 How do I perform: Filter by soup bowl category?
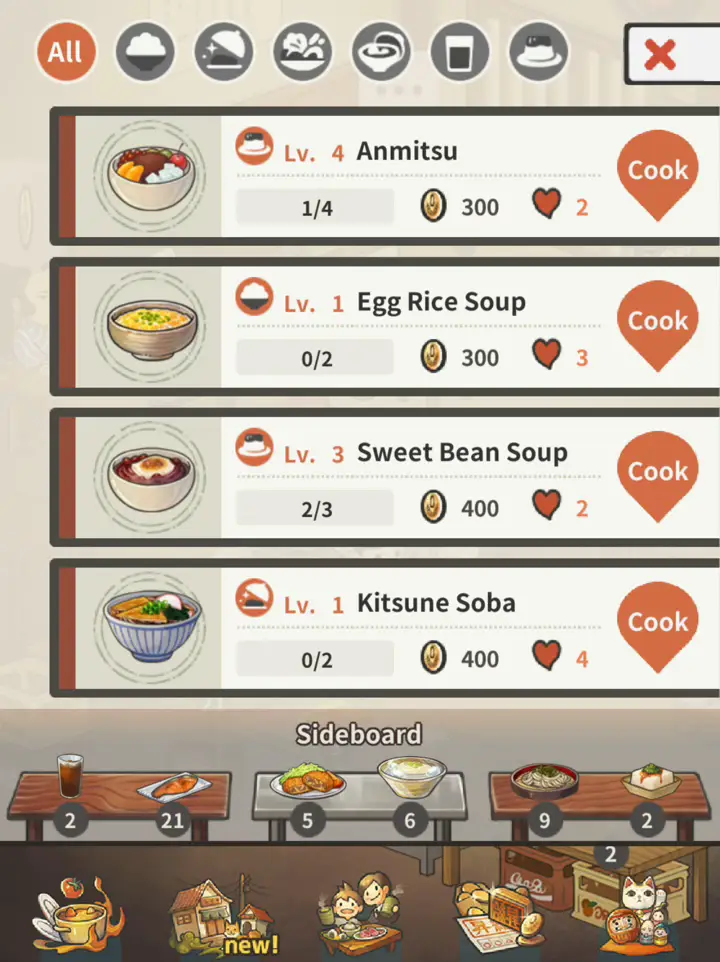pos(381,52)
